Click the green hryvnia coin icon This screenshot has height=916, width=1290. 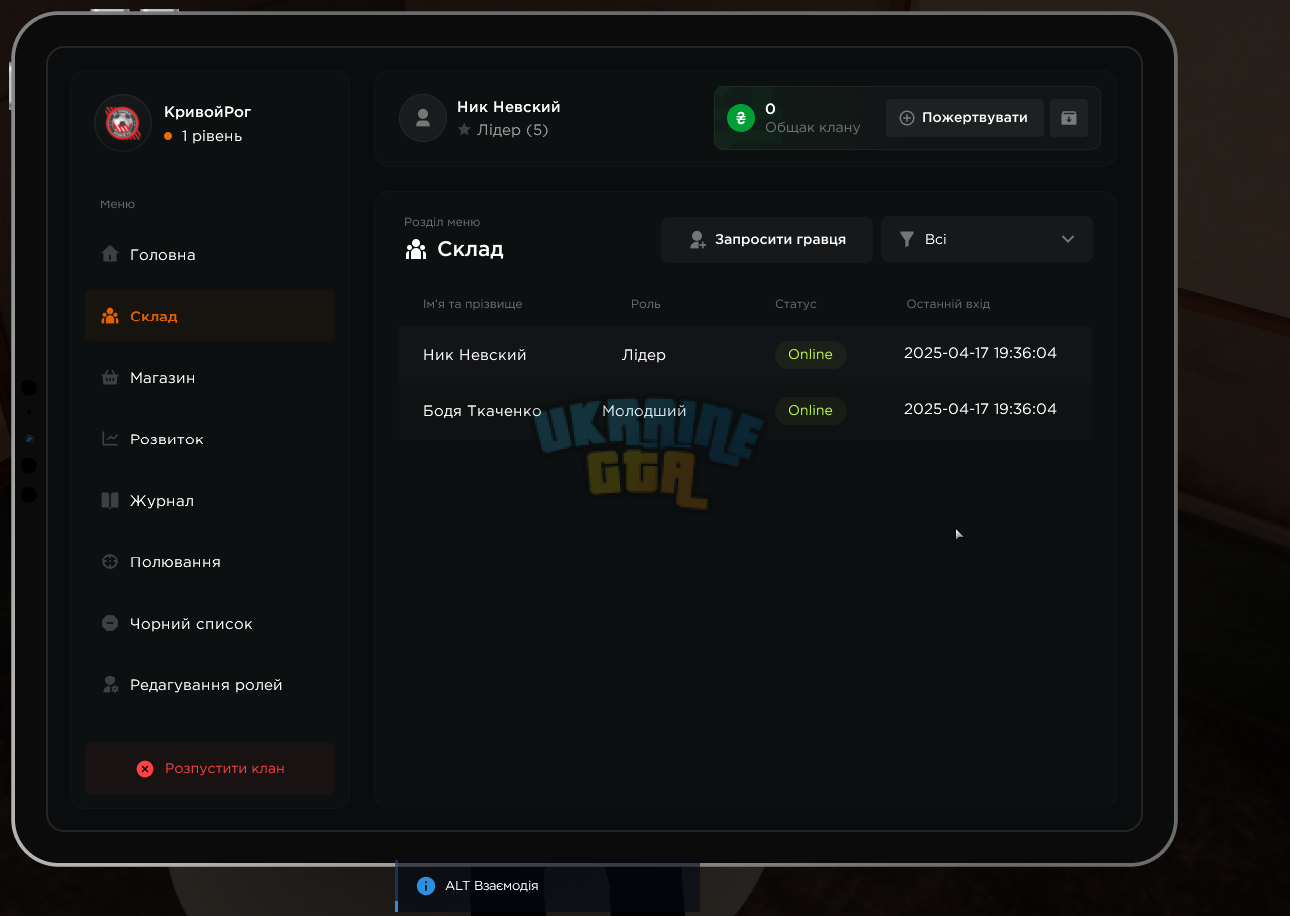(x=741, y=118)
